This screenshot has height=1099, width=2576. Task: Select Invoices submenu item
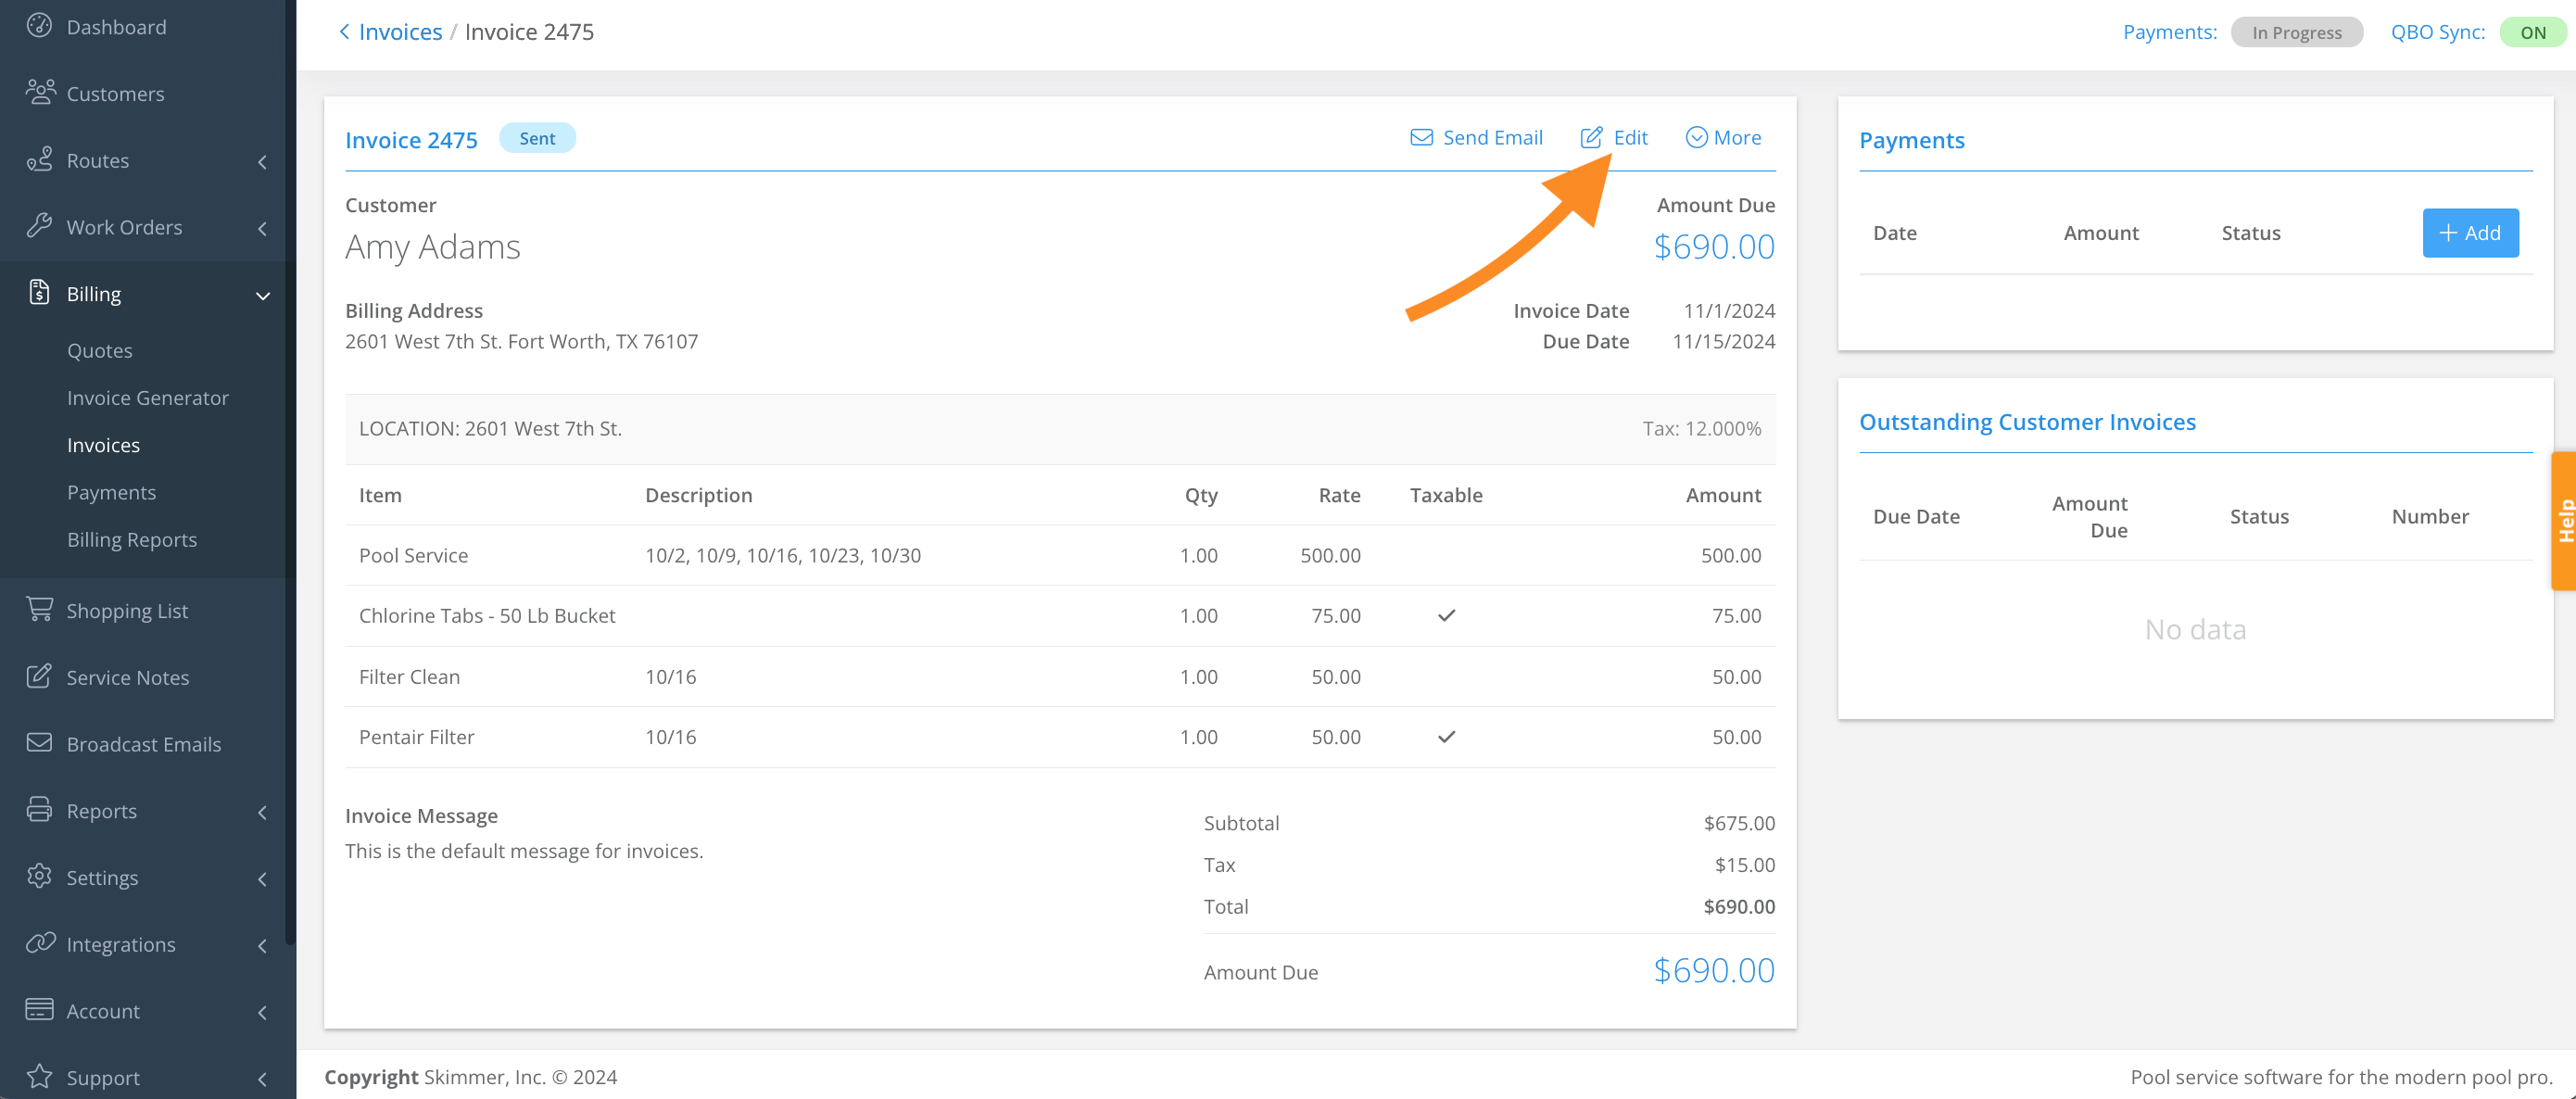(103, 445)
